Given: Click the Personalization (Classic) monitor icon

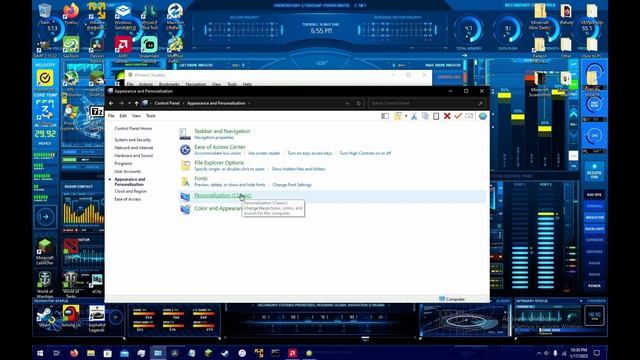Looking at the screenshot, I should [x=185, y=197].
